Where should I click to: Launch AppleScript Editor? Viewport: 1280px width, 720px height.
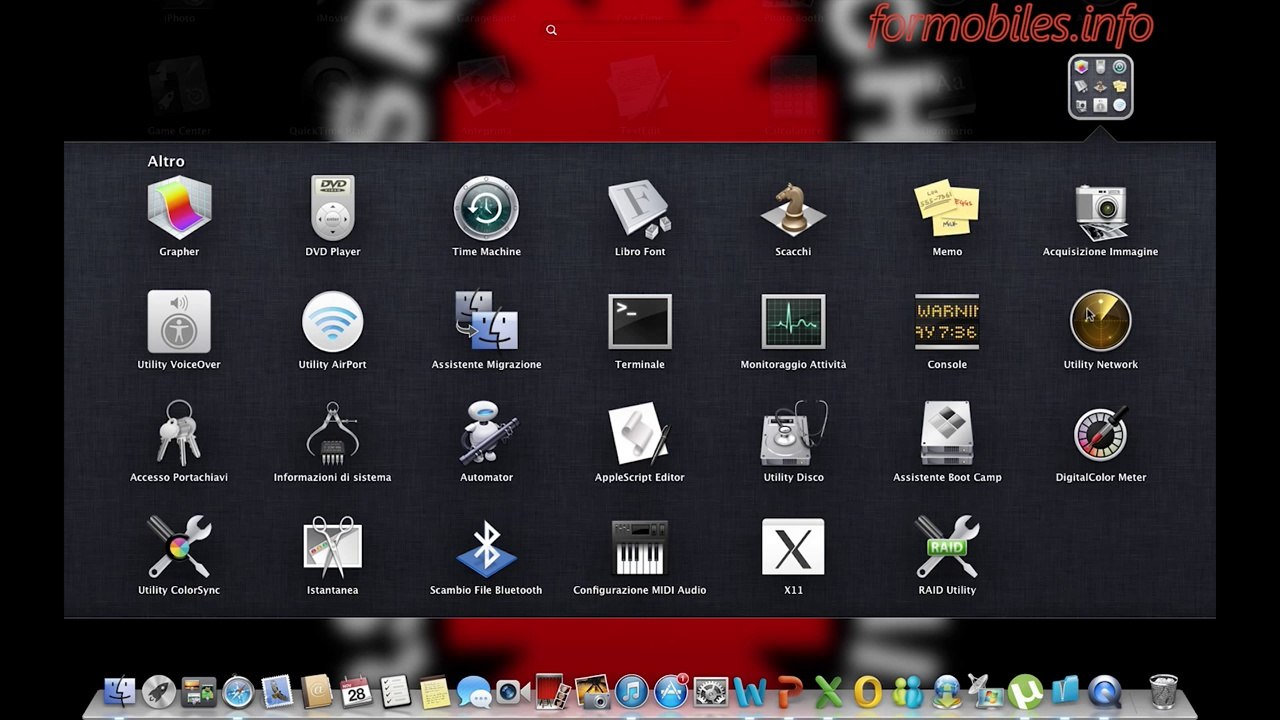click(640, 434)
